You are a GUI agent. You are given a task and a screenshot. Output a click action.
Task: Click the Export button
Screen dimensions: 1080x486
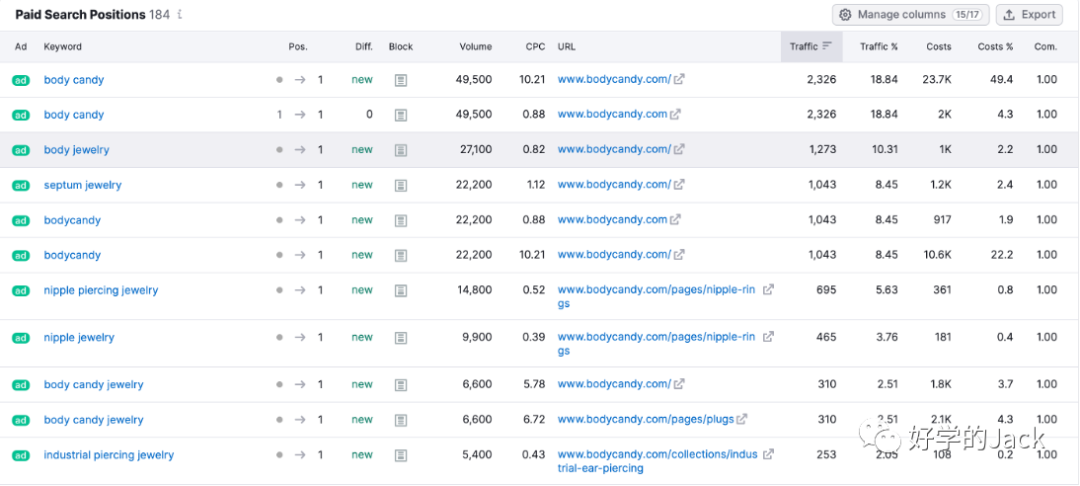click(1029, 14)
